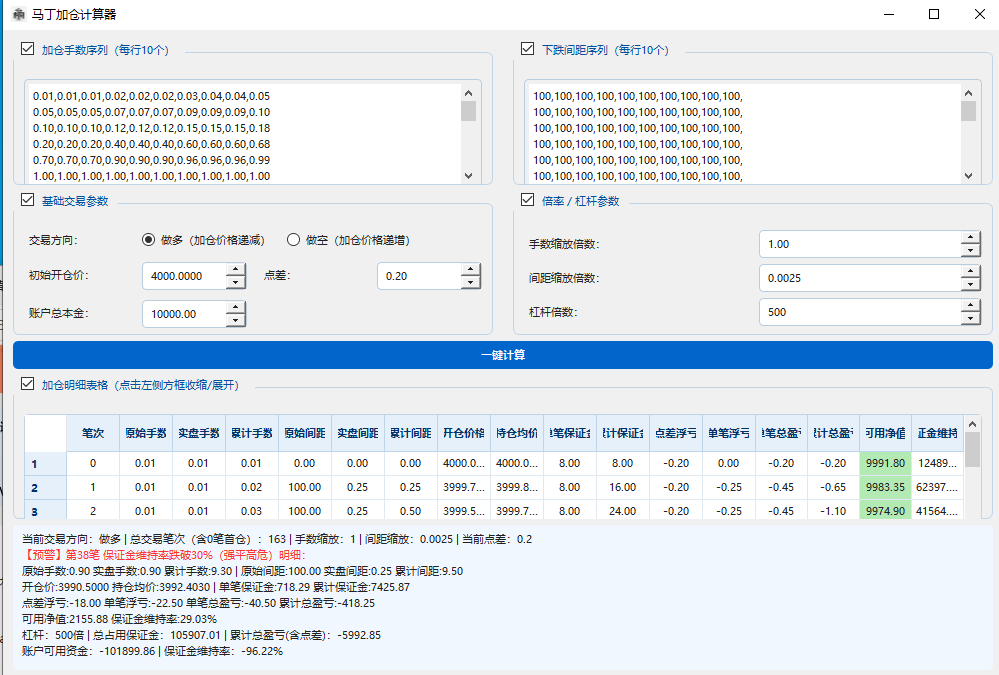
Task: Focus the 点差 field showing 0.20
Action: click(x=419, y=276)
